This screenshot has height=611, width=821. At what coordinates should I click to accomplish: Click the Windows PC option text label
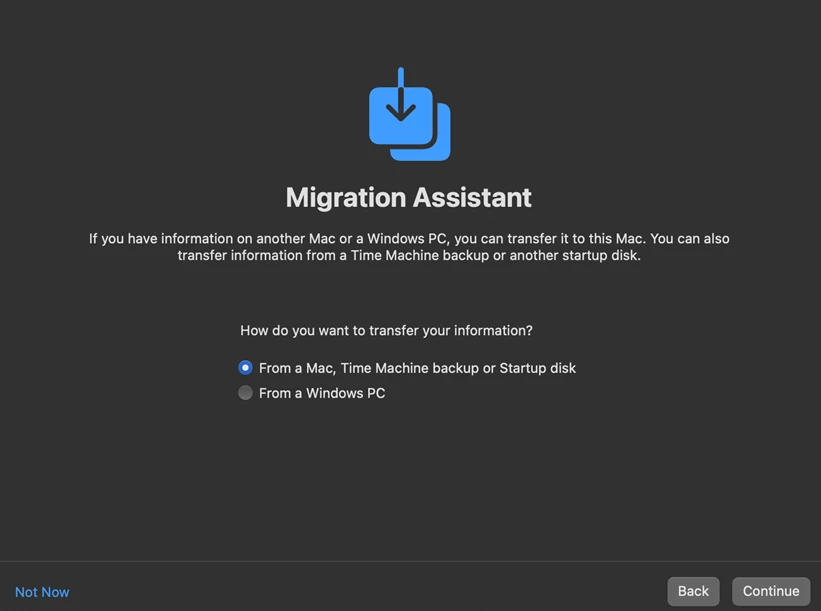(x=322, y=393)
